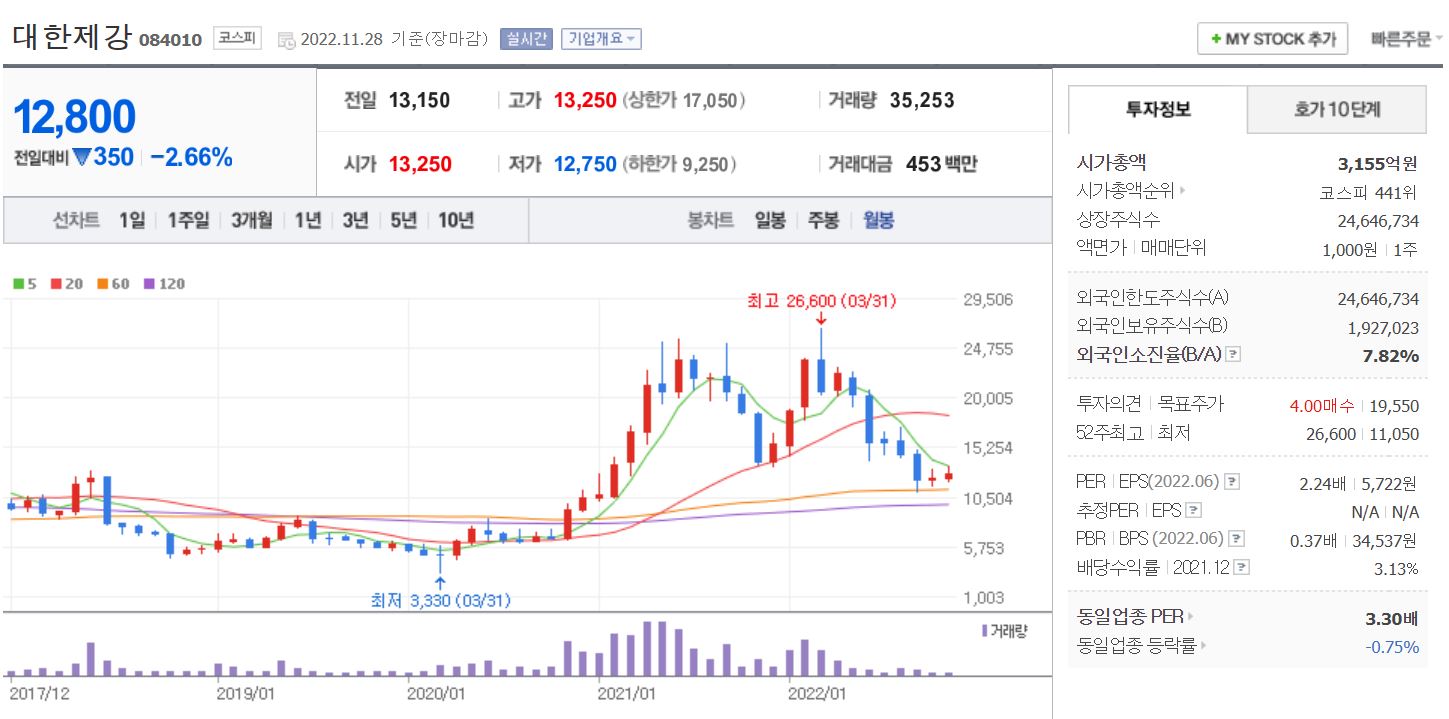
Task: Click the calendar icon beside the date 2022.11.28
Action: (286, 40)
